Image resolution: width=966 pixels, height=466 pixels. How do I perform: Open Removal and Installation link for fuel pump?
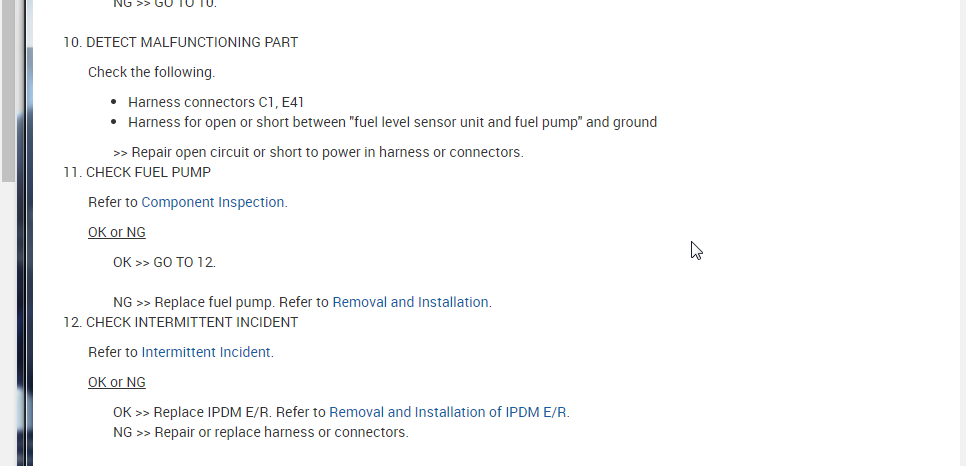click(410, 302)
